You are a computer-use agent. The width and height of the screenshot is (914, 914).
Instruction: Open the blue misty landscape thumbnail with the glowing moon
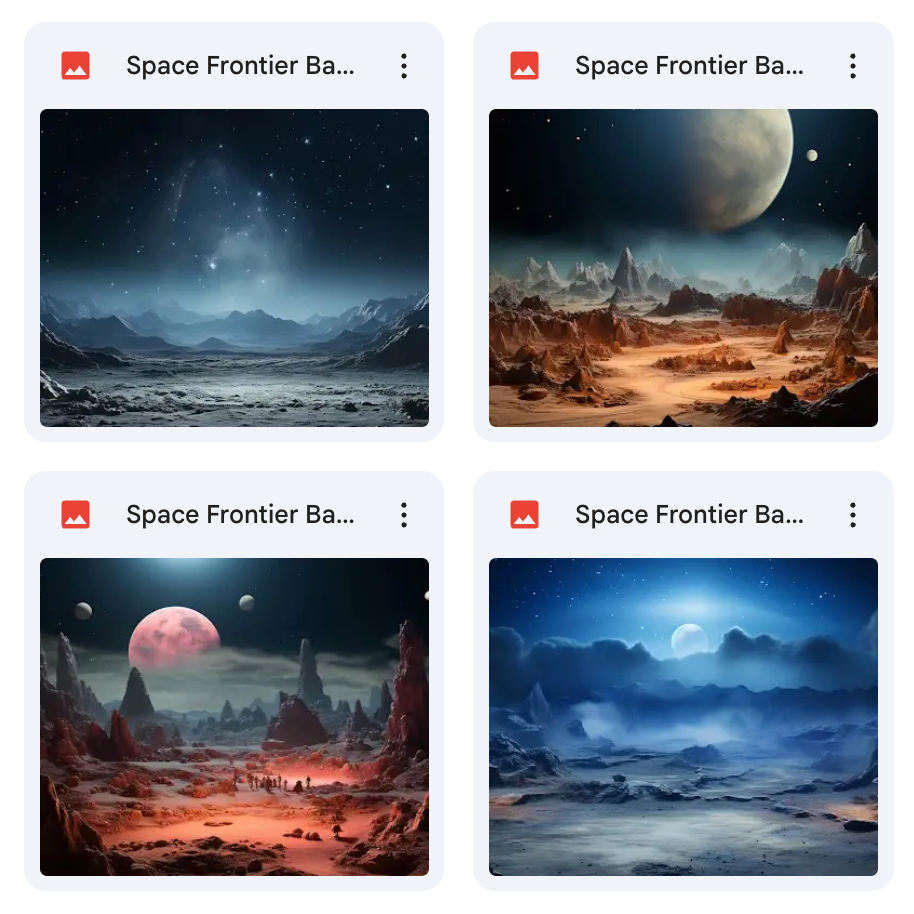pos(683,716)
